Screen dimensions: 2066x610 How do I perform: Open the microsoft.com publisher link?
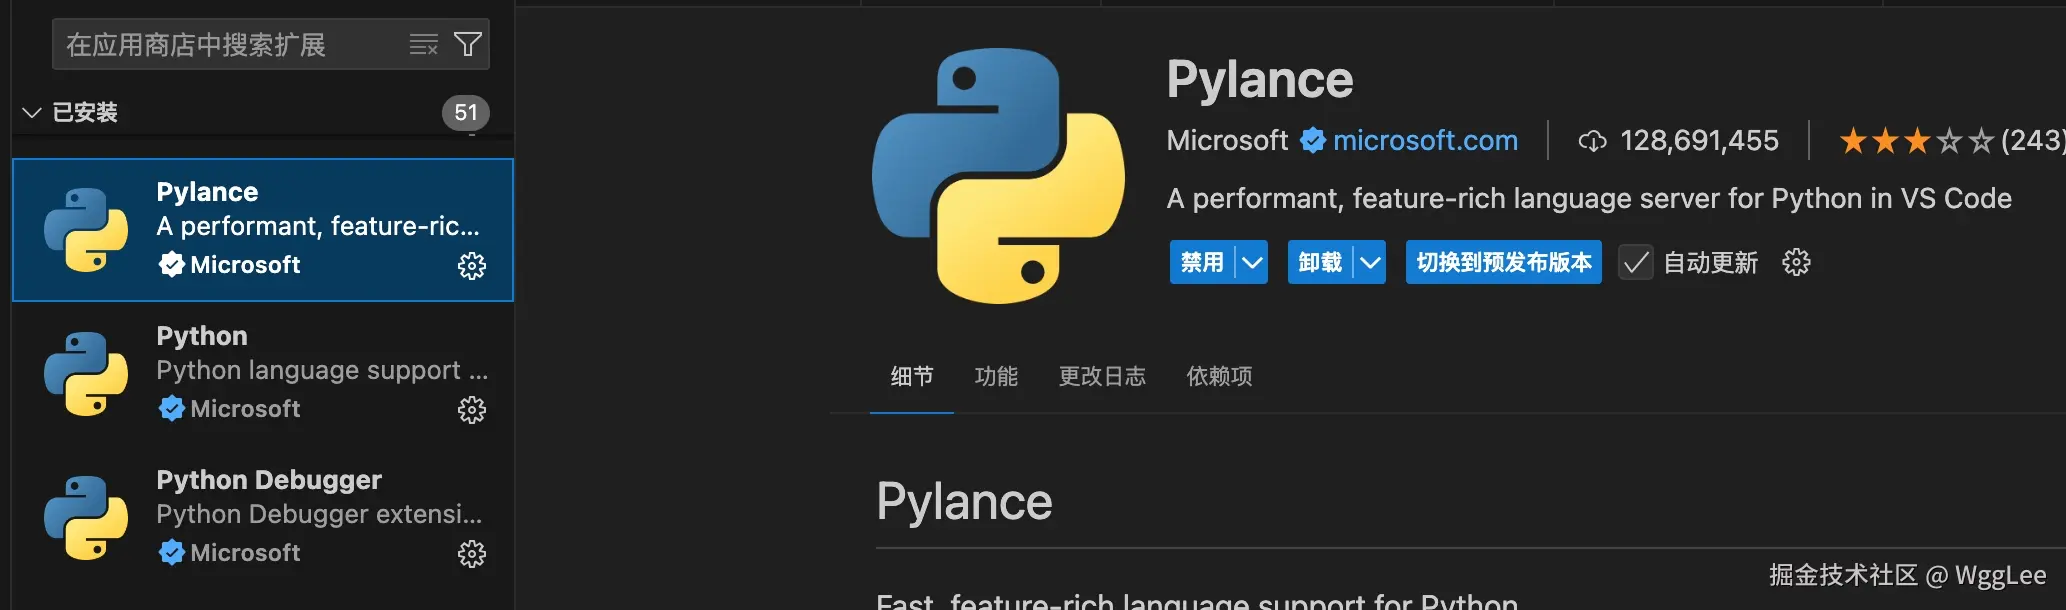click(1425, 140)
